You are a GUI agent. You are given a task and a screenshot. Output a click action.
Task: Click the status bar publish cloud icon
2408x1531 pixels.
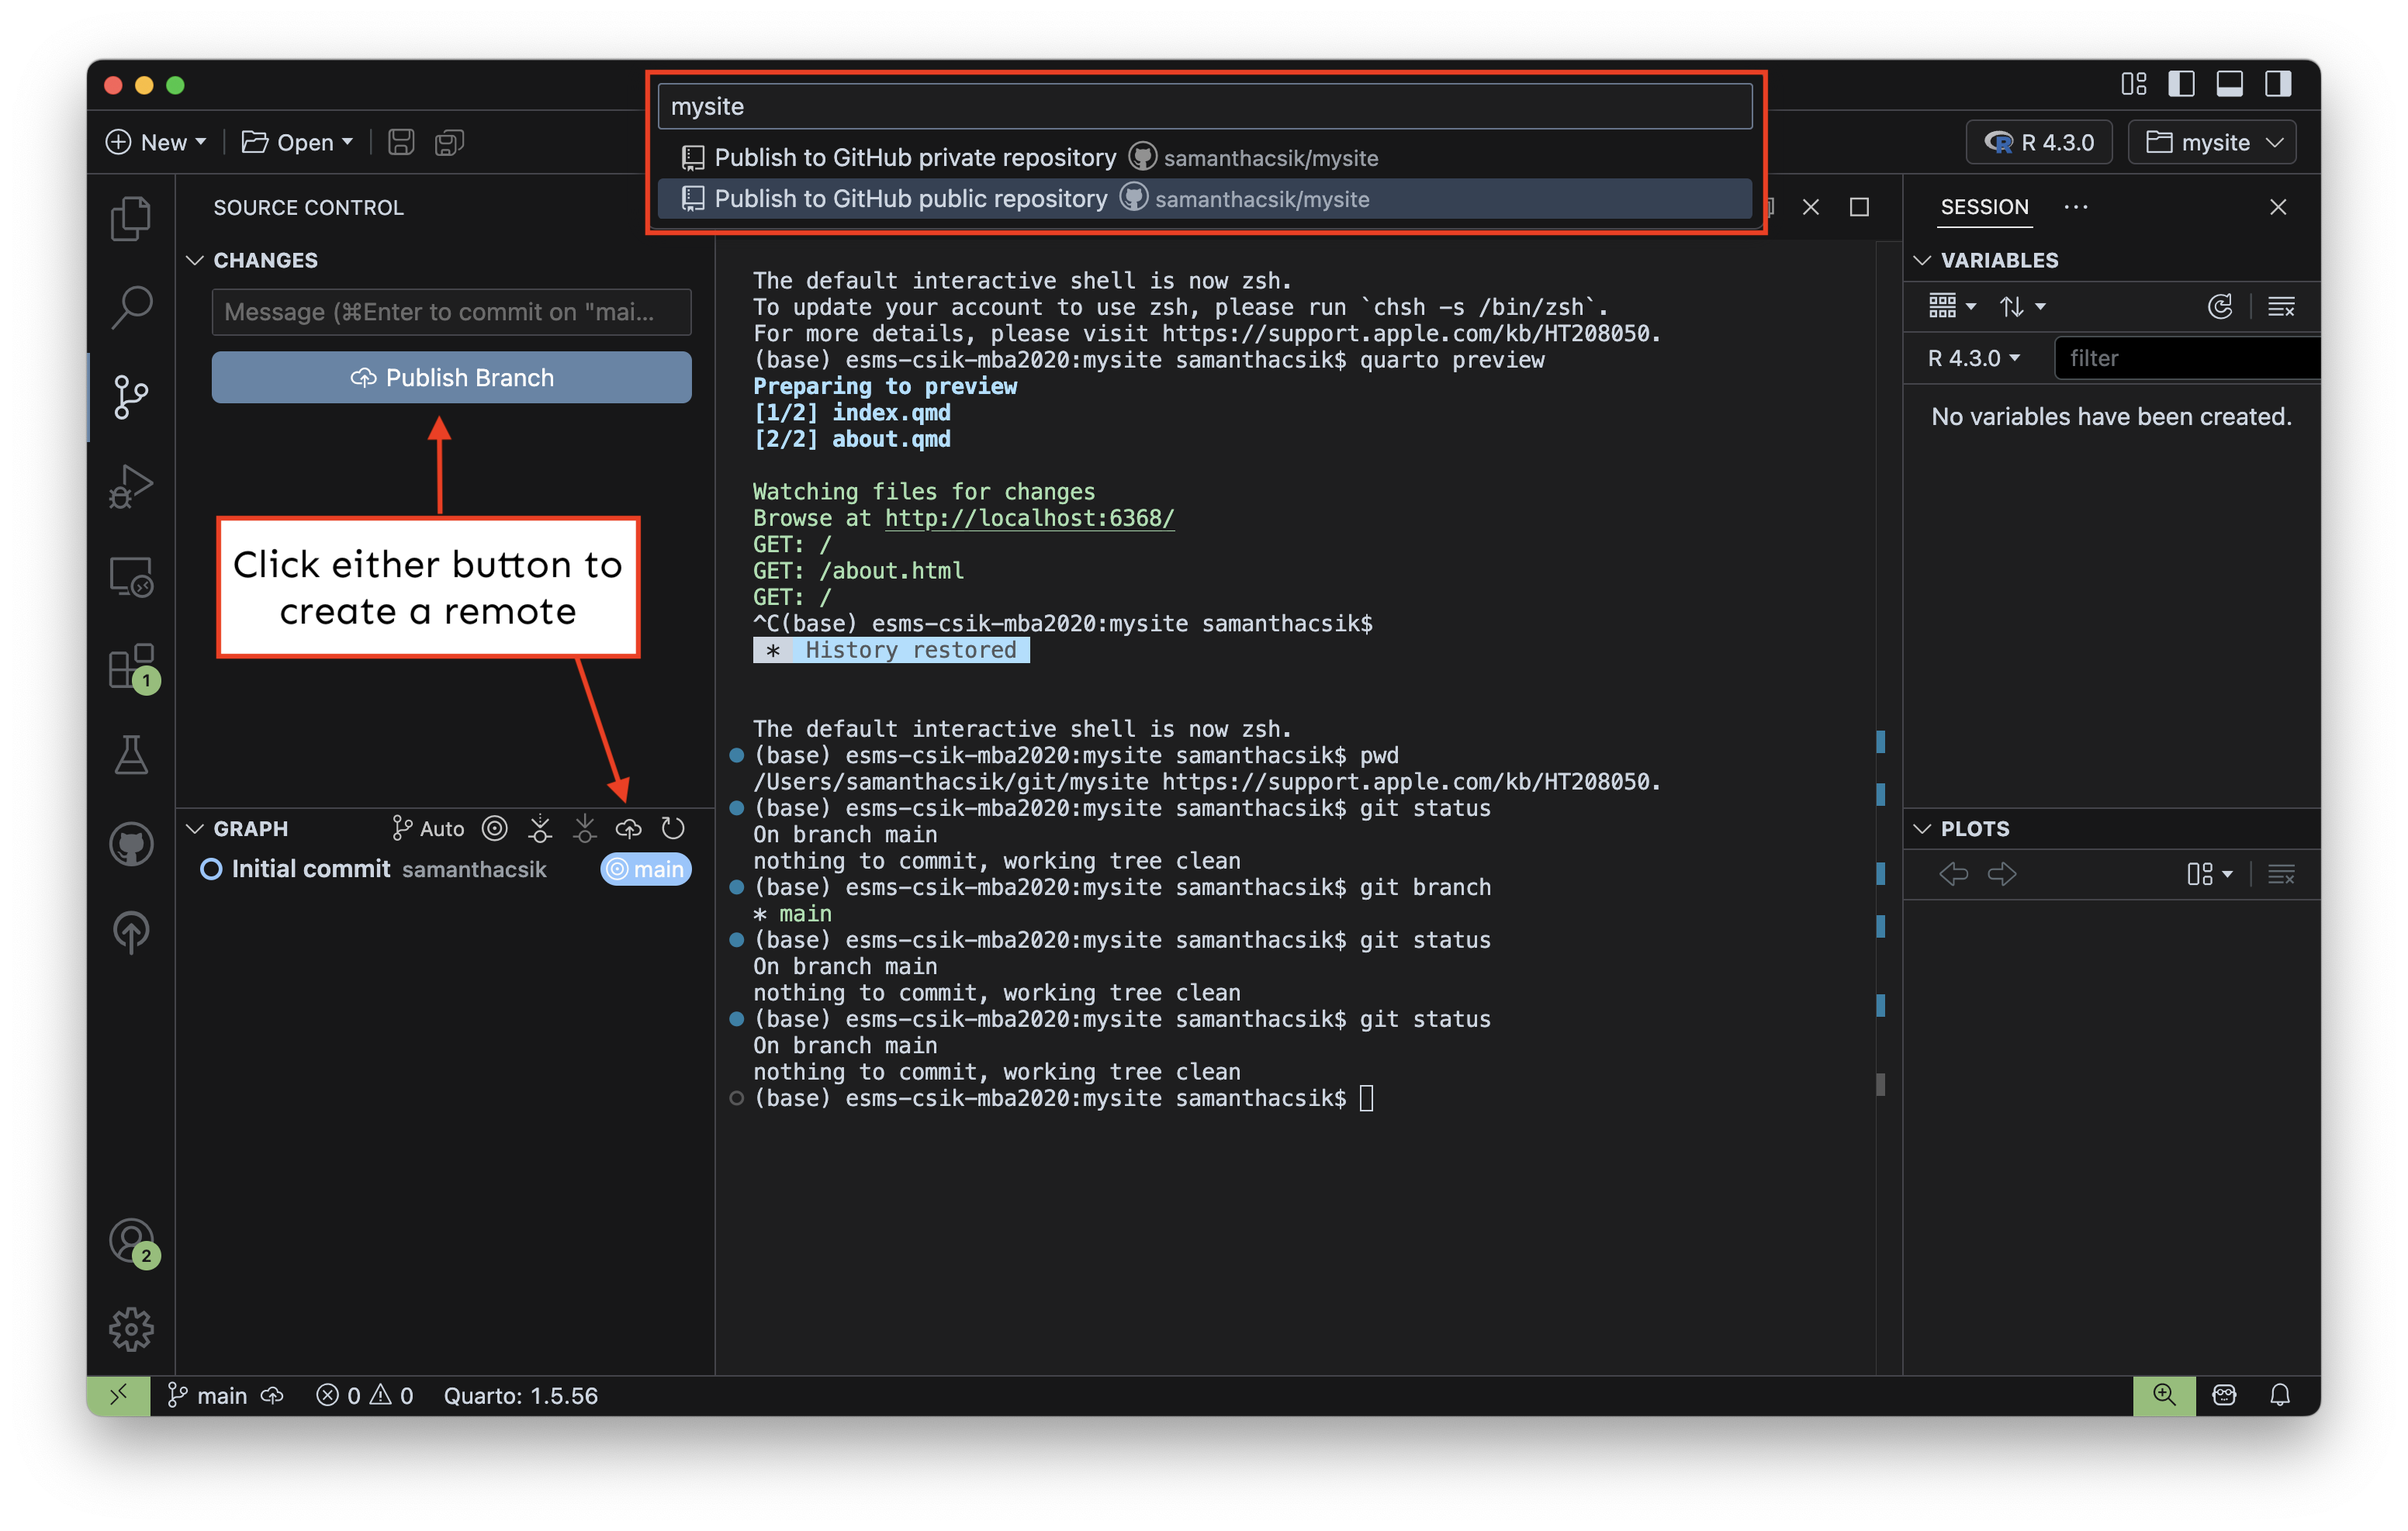[272, 1395]
